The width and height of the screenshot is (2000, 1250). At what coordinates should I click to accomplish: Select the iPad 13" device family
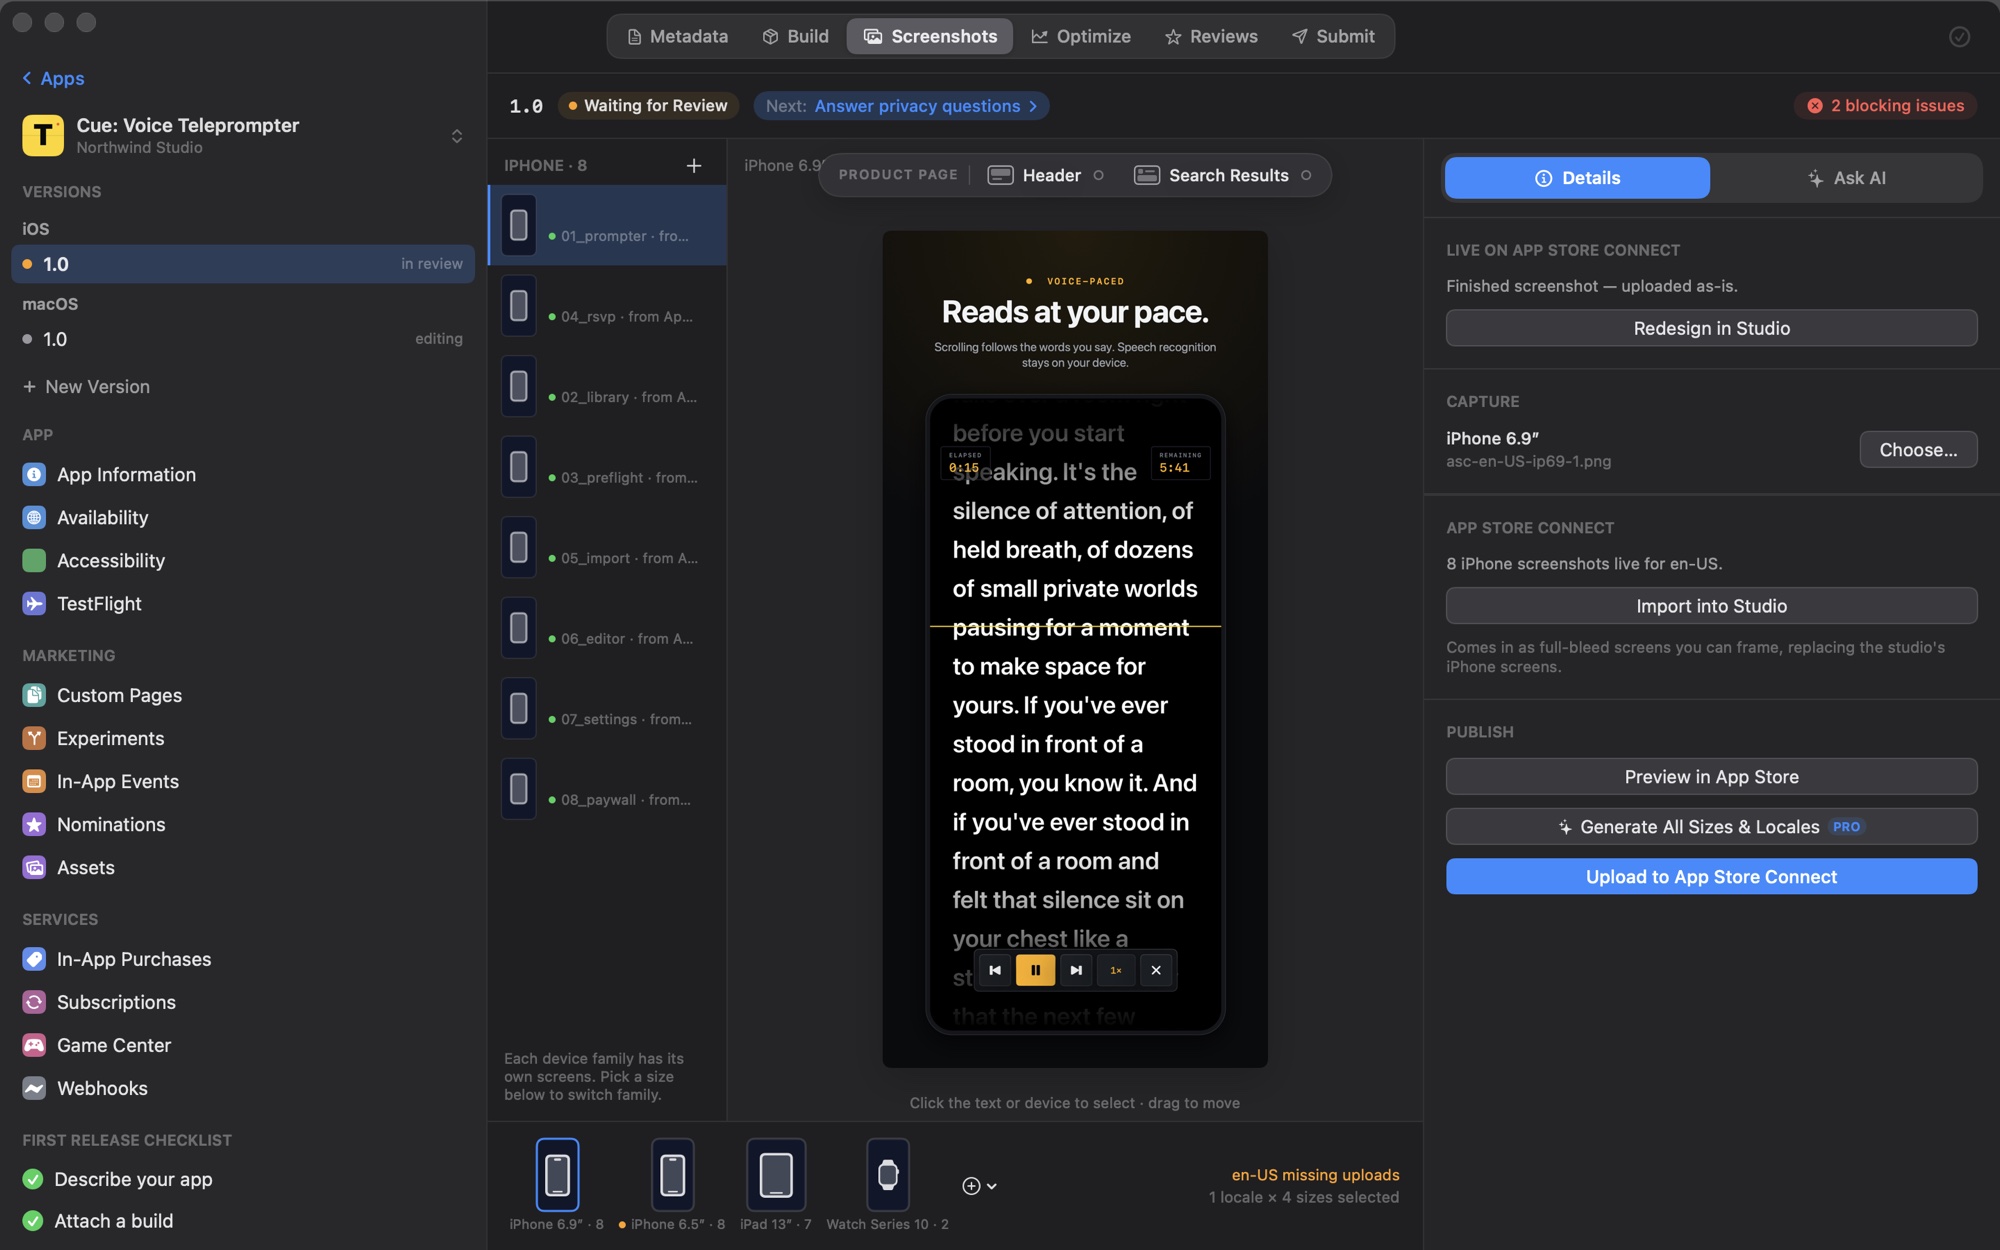tap(776, 1184)
